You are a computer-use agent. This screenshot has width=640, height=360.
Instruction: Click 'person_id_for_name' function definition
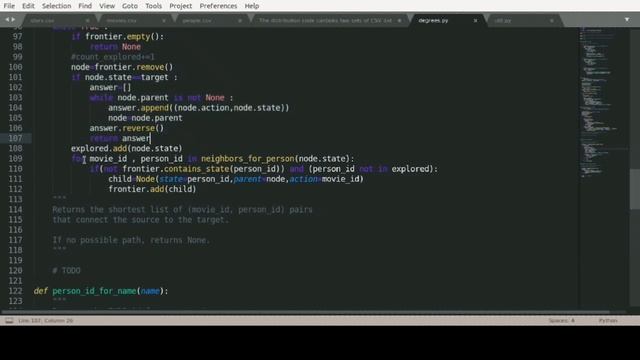point(94,291)
